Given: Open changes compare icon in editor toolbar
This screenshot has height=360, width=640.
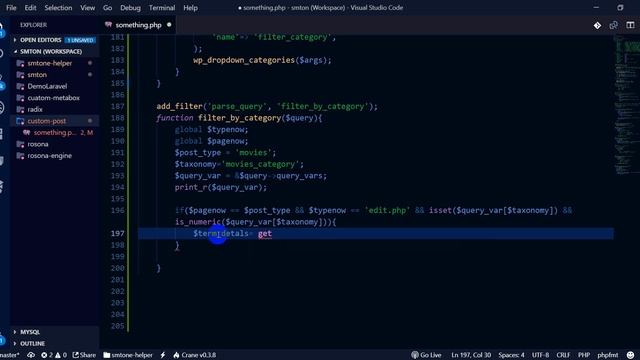Looking at the screenshot, I should point(613,25).
